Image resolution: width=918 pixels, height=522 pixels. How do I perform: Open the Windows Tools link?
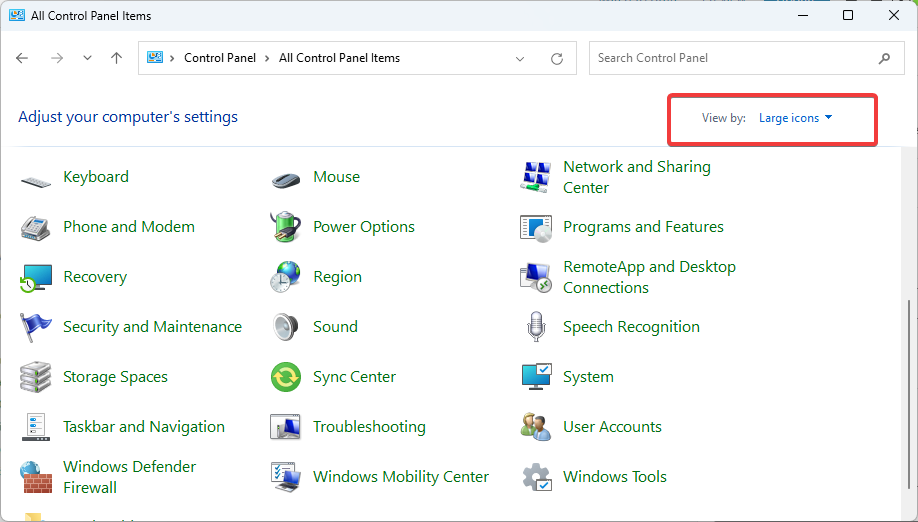tap(615, 477)
